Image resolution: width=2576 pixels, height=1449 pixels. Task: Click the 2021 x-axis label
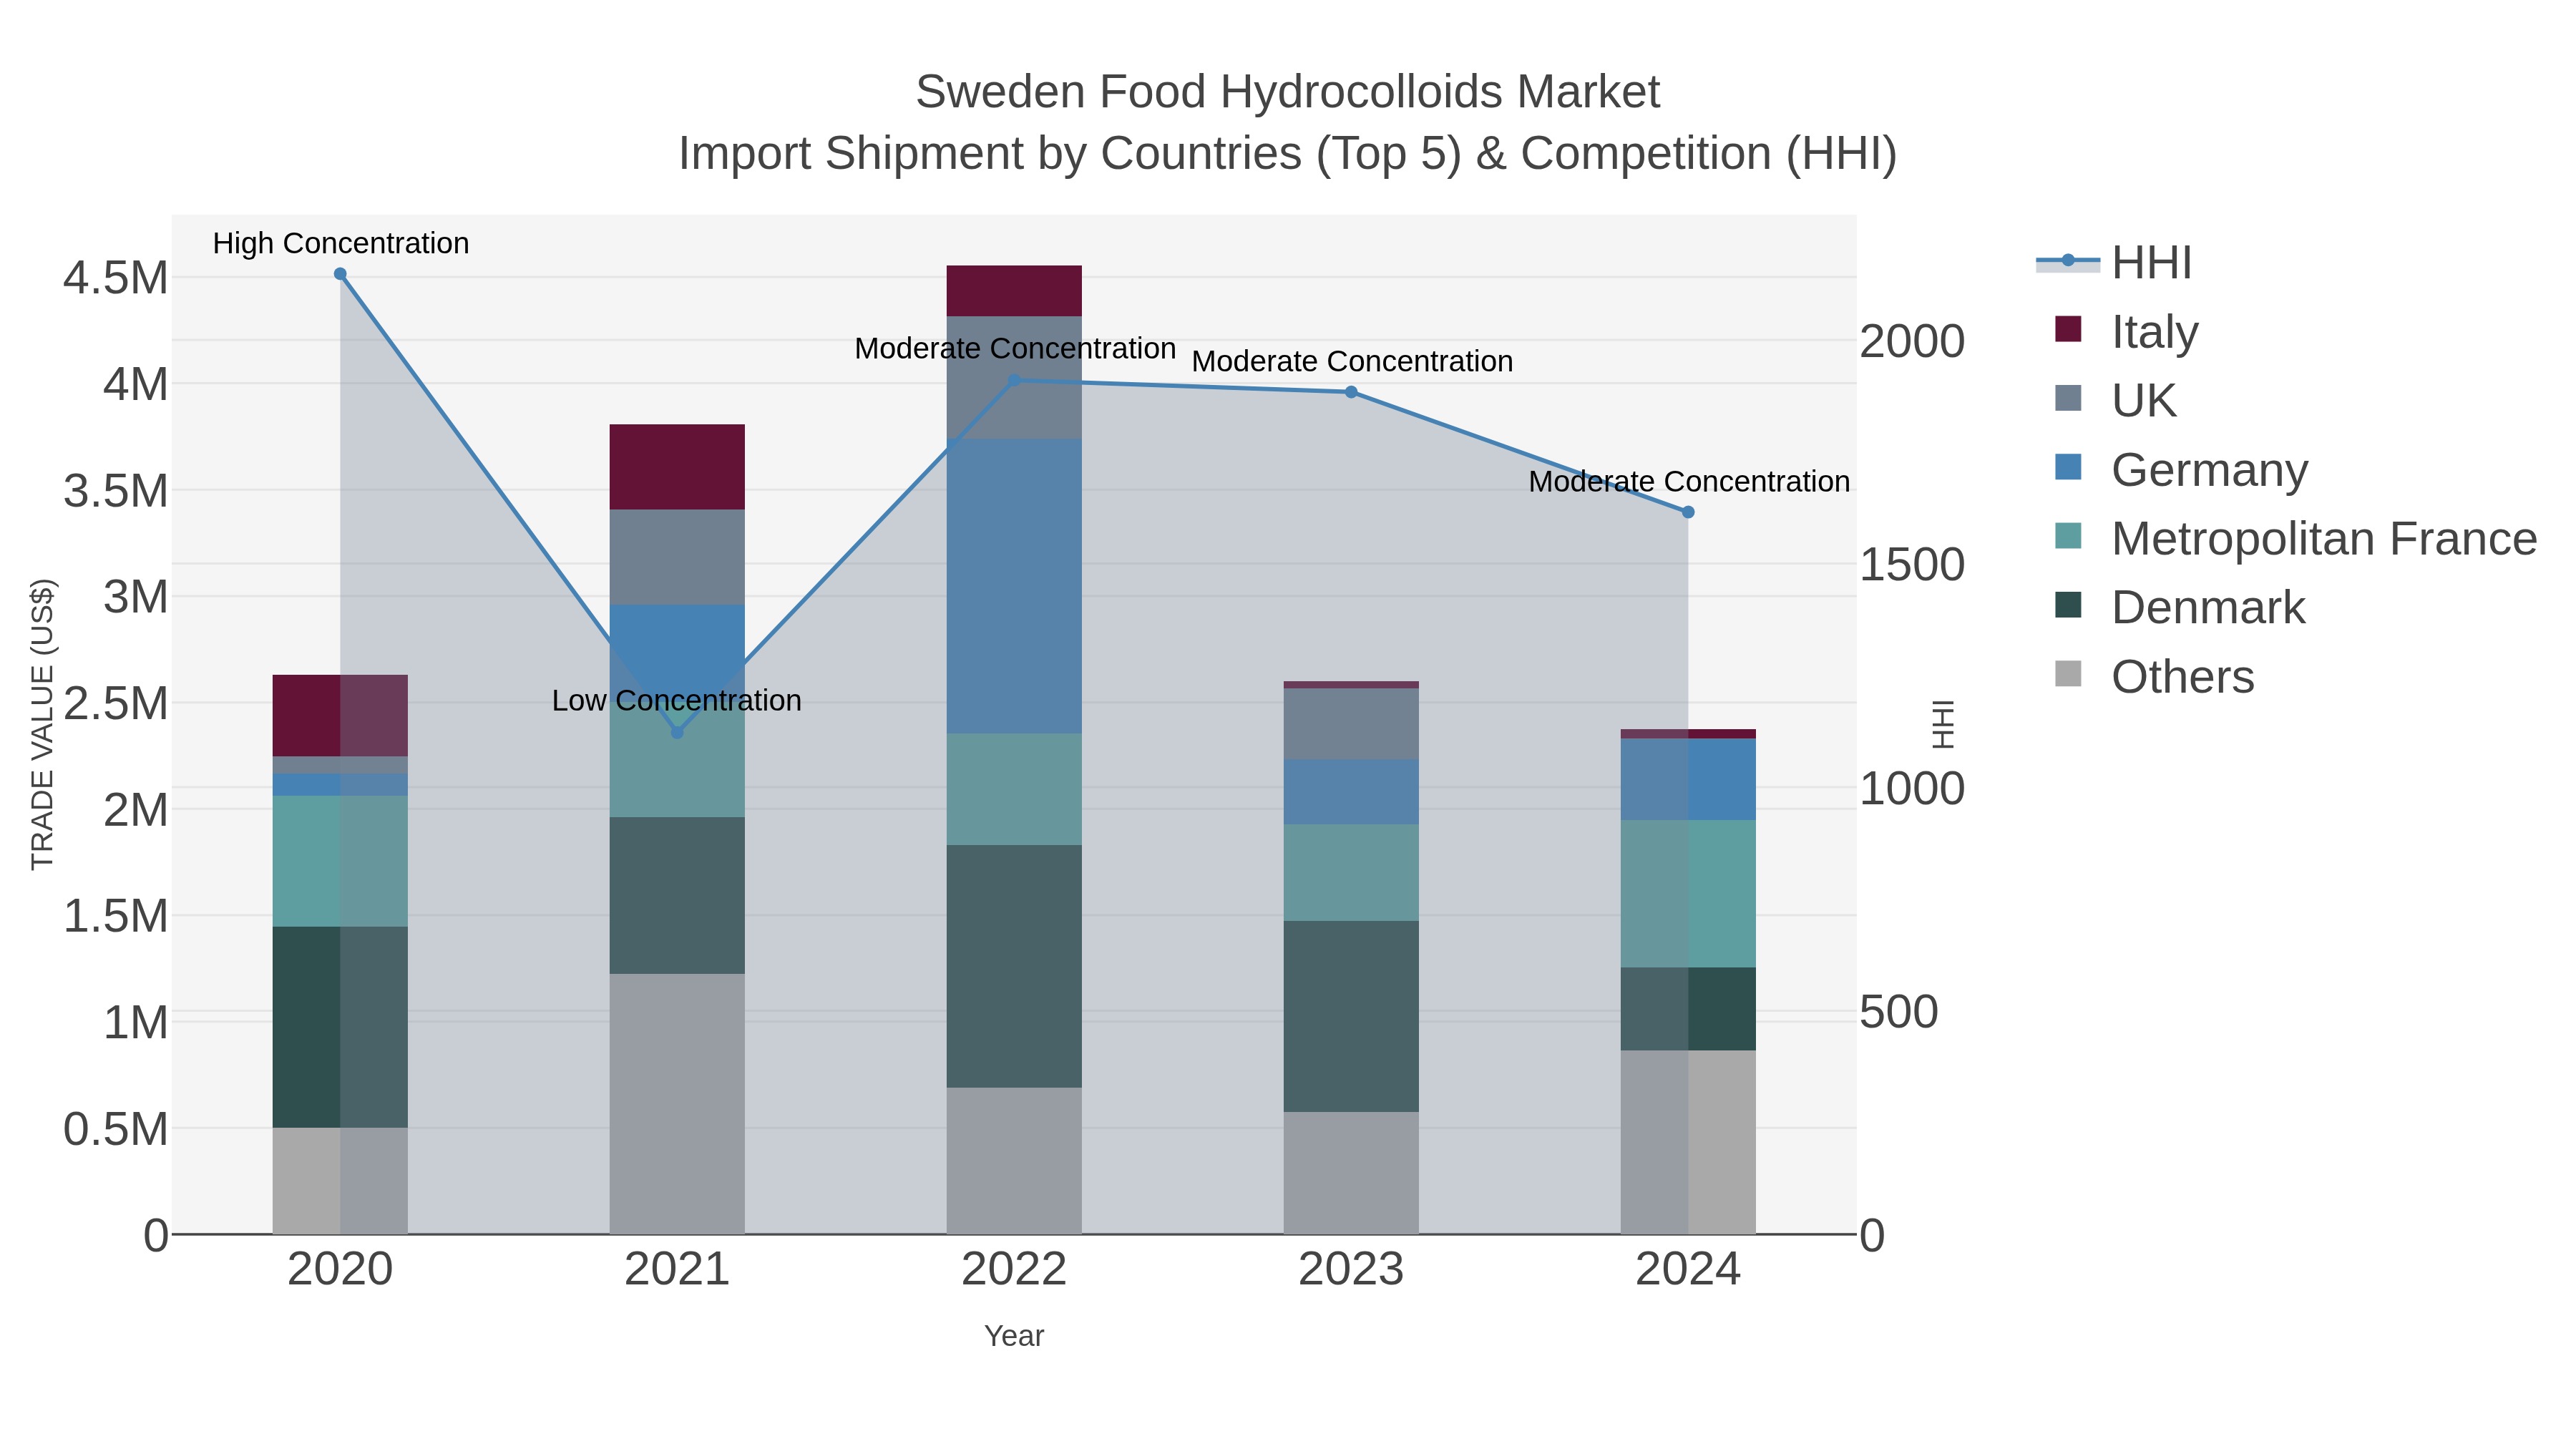[x=677, y=1270]
